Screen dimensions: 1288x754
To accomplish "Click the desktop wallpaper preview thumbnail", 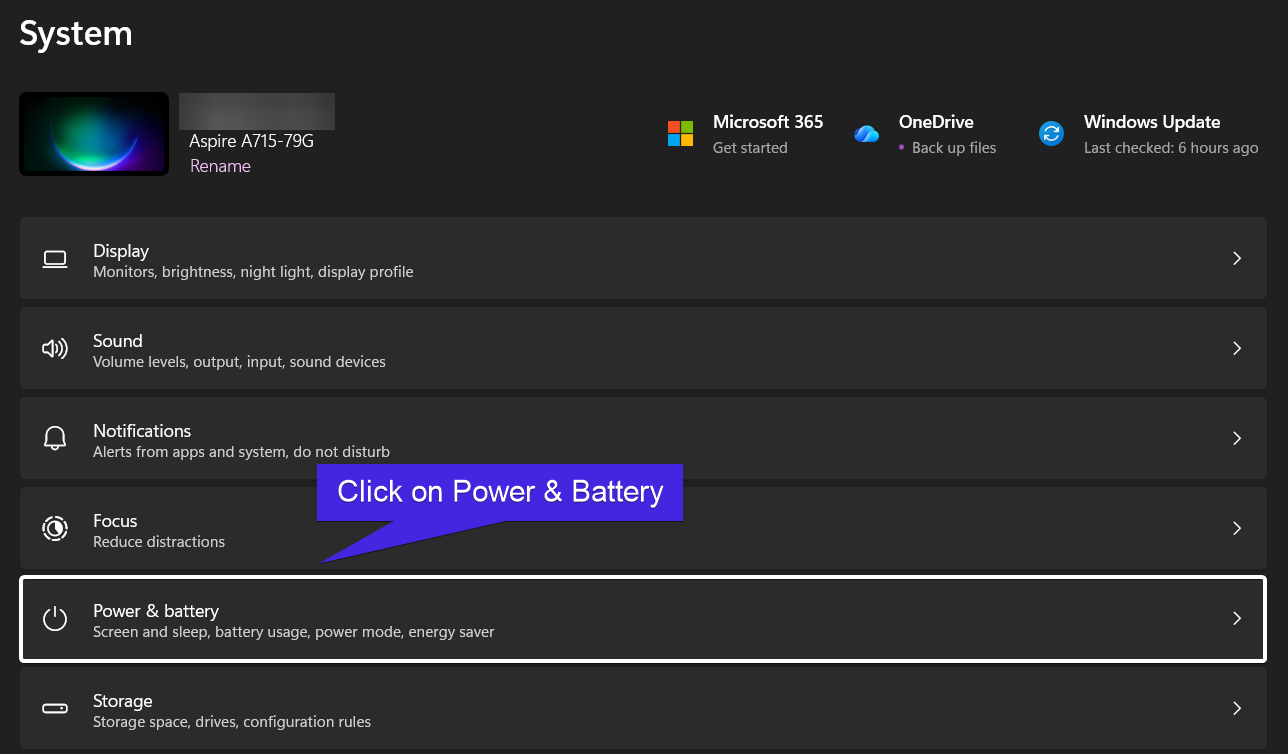I will point(93,133).
